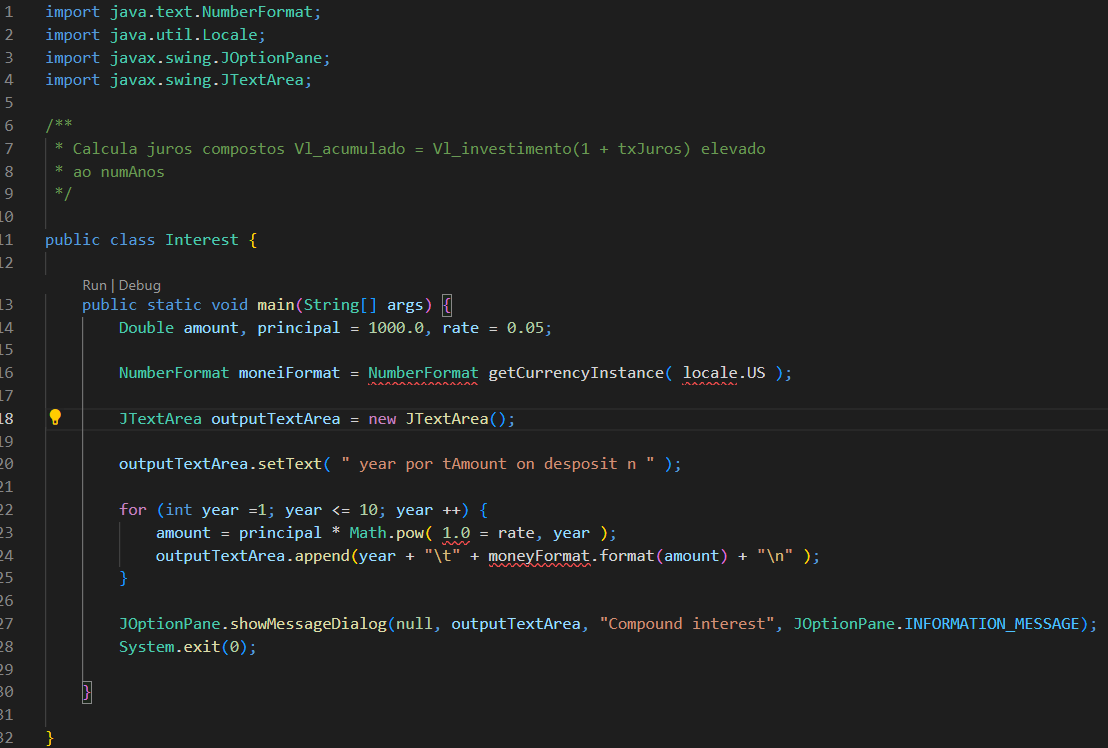Click the "Compound interest" string literal
The image size is (1108, 748).
687,624
